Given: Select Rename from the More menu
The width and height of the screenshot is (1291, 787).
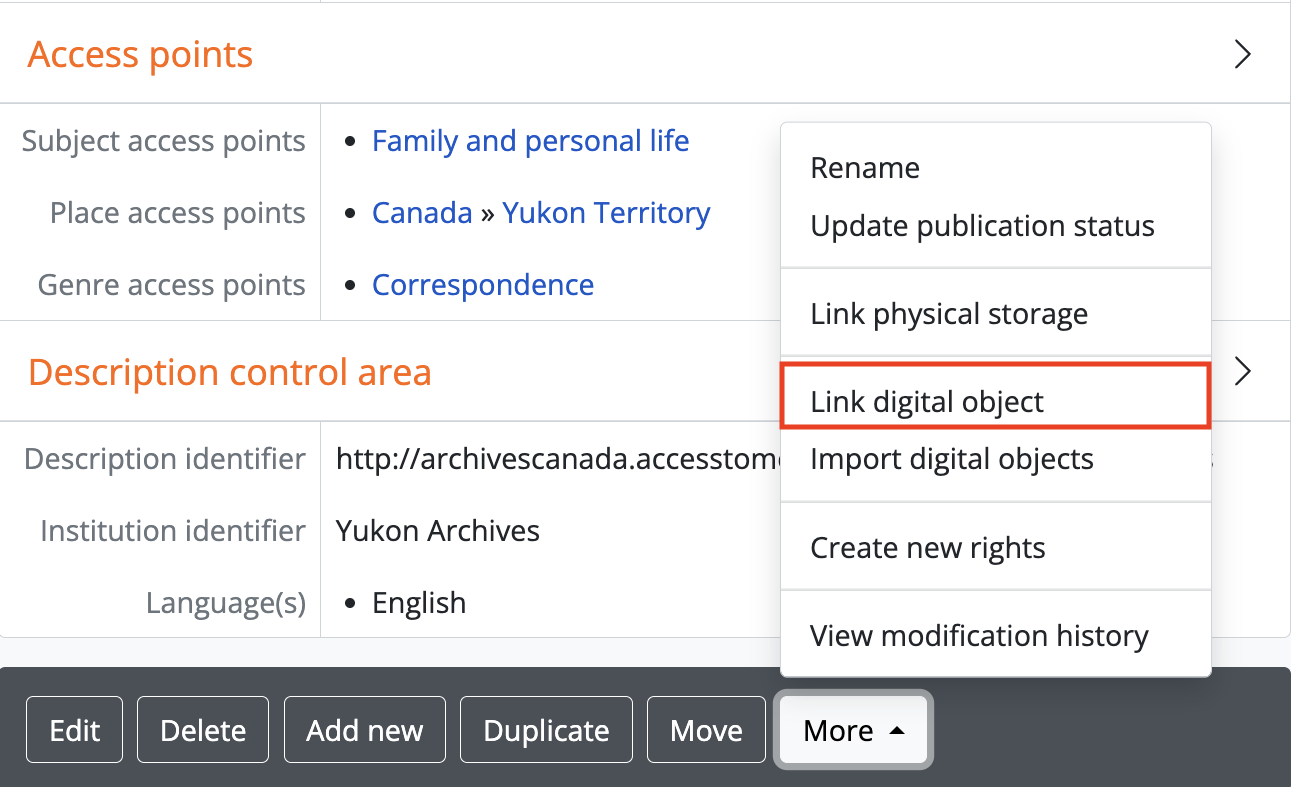Looking at the screenshot, I should pos(865,168).
